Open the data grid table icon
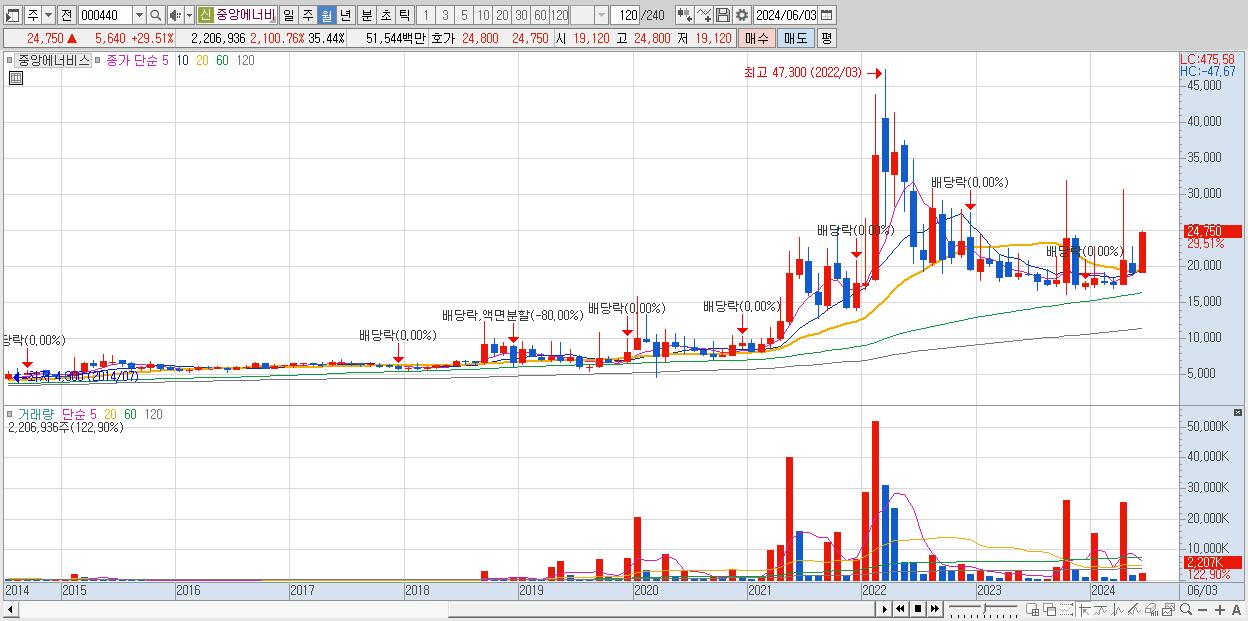1248x621 pixels. click(15, 79)
